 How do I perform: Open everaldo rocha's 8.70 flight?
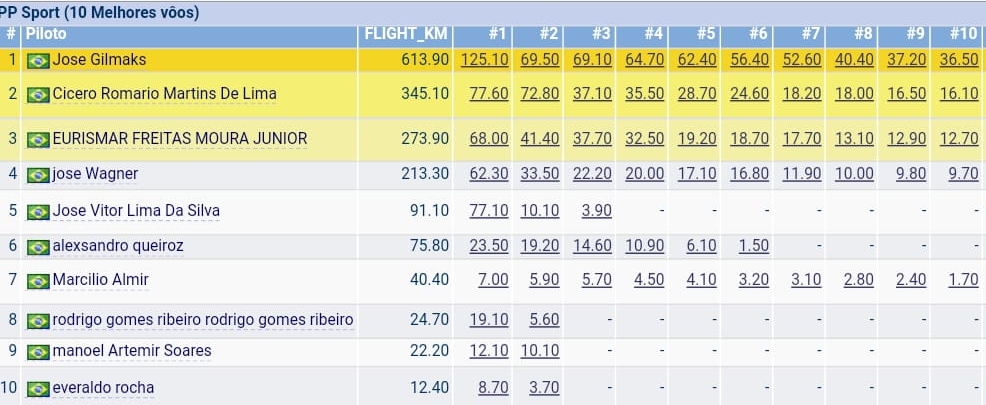coord(493,388)
